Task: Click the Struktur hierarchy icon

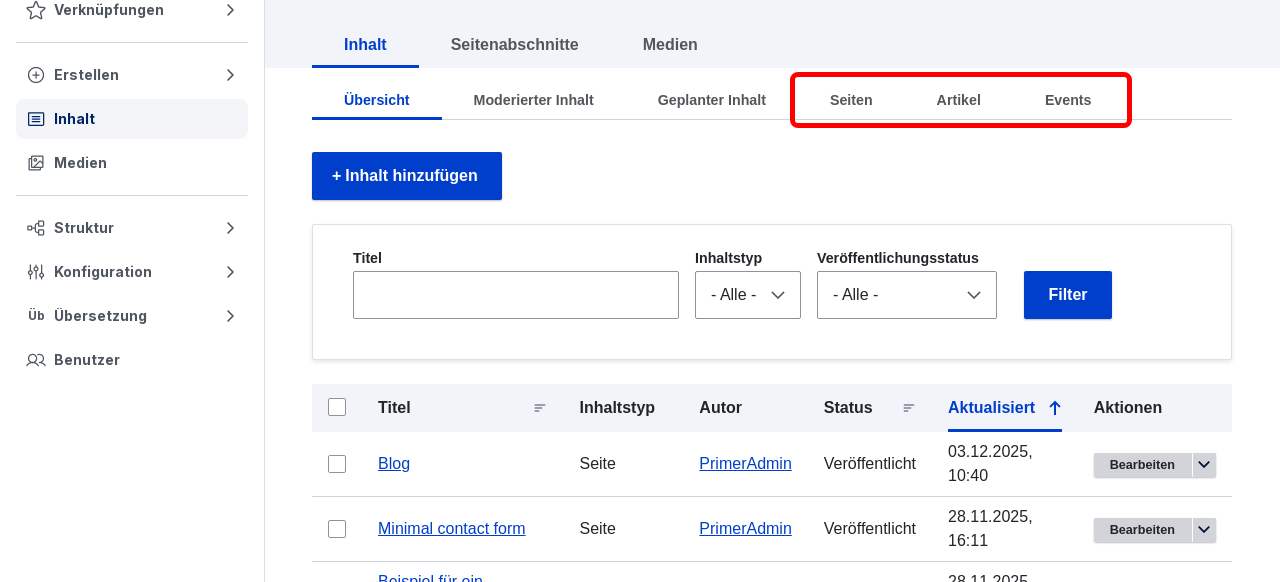Action: click(x=36, y=228)
